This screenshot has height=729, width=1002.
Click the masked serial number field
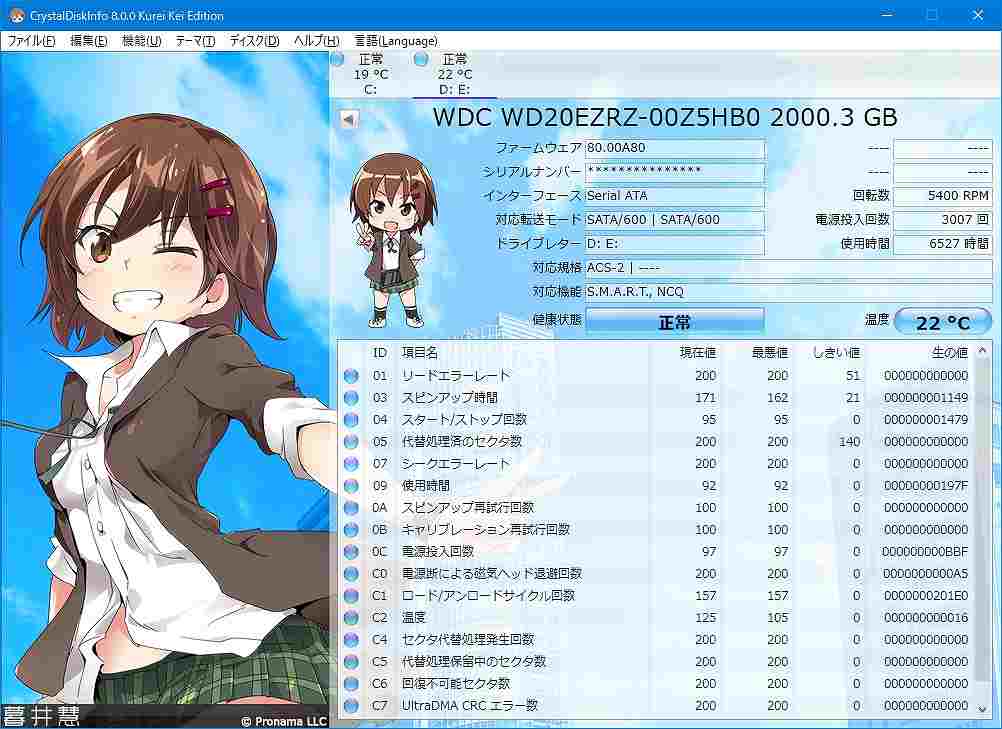coord(675,172)
